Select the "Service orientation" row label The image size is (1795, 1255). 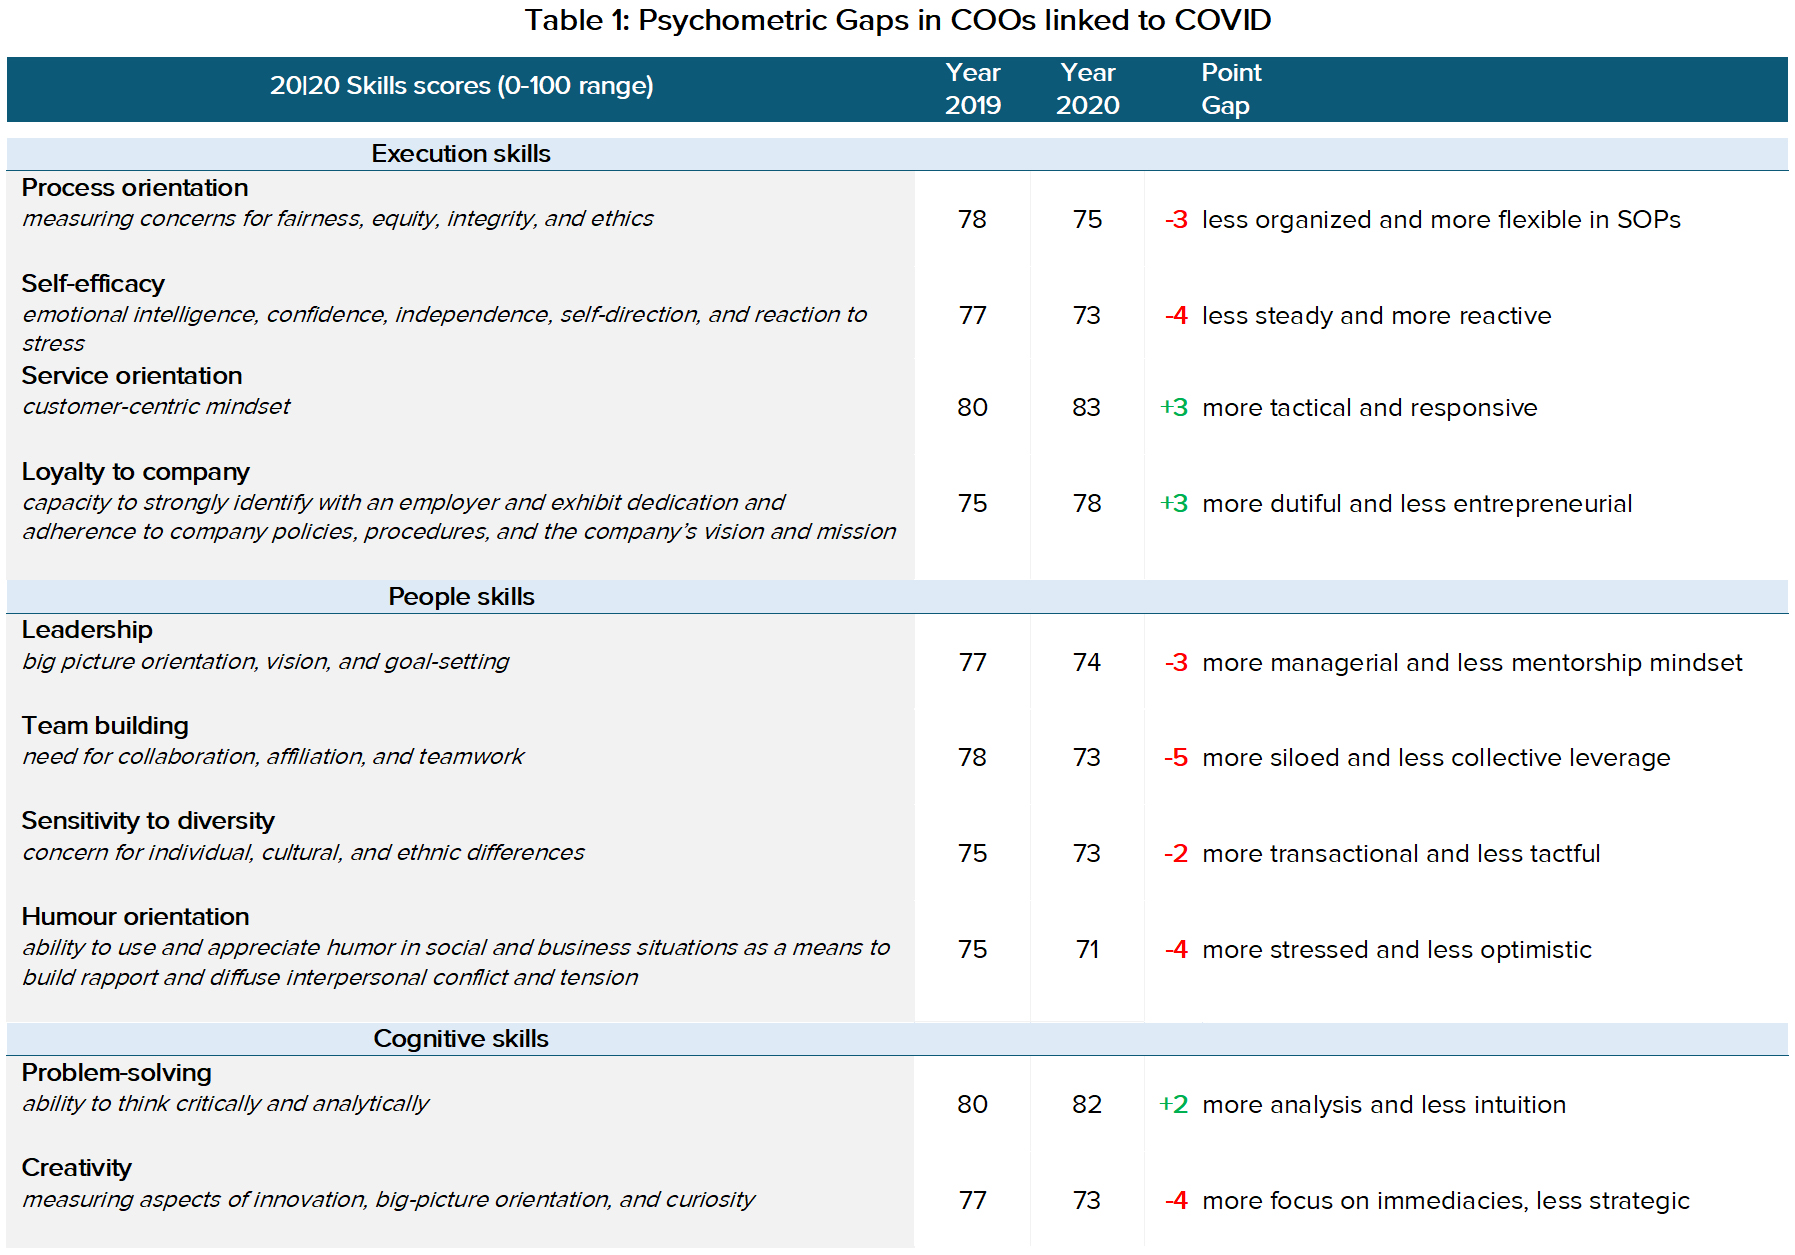(x=132, y=376)
